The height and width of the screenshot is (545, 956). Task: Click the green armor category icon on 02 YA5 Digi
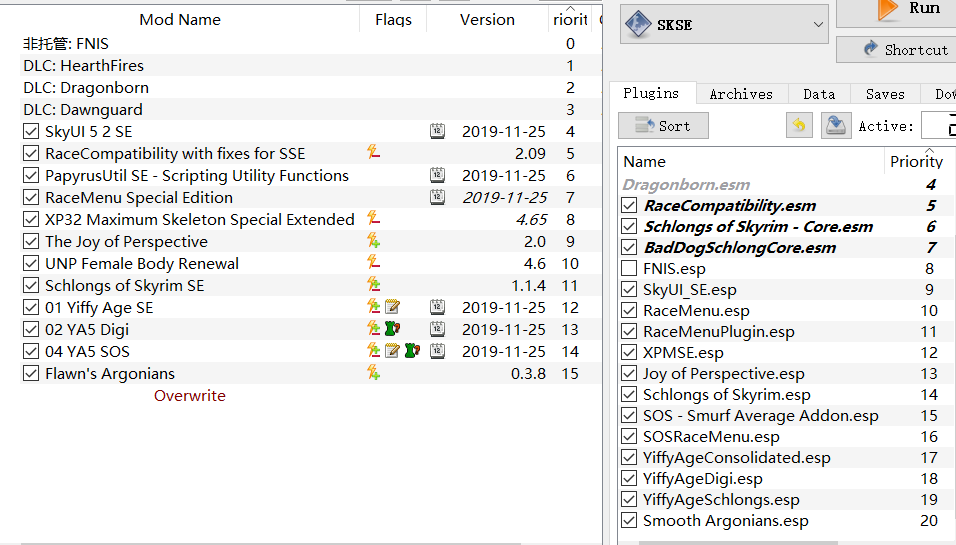click(x=393, y=329)
